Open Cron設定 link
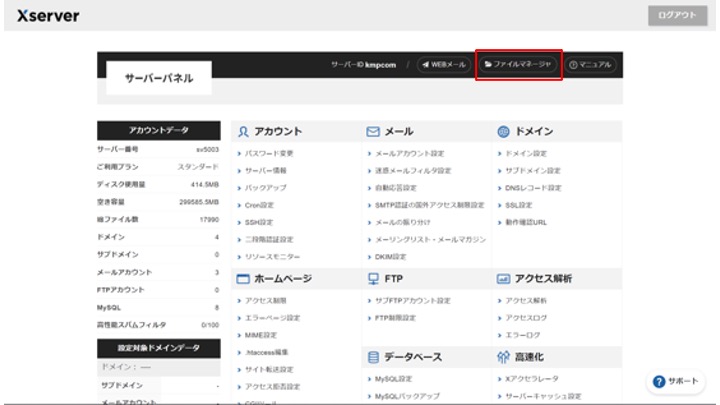 click(259, 205)
